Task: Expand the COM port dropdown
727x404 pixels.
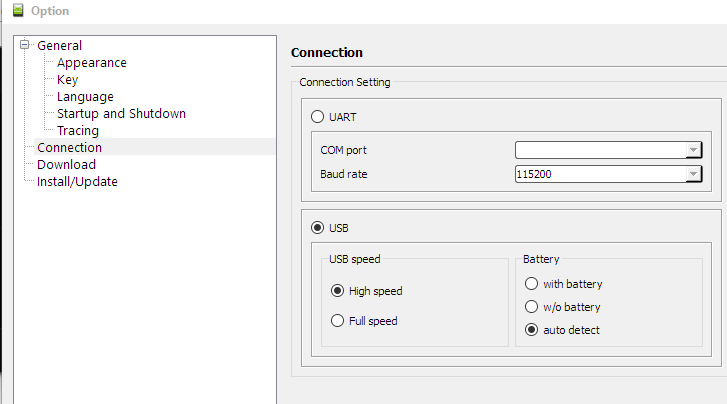Action: (692, 150)
